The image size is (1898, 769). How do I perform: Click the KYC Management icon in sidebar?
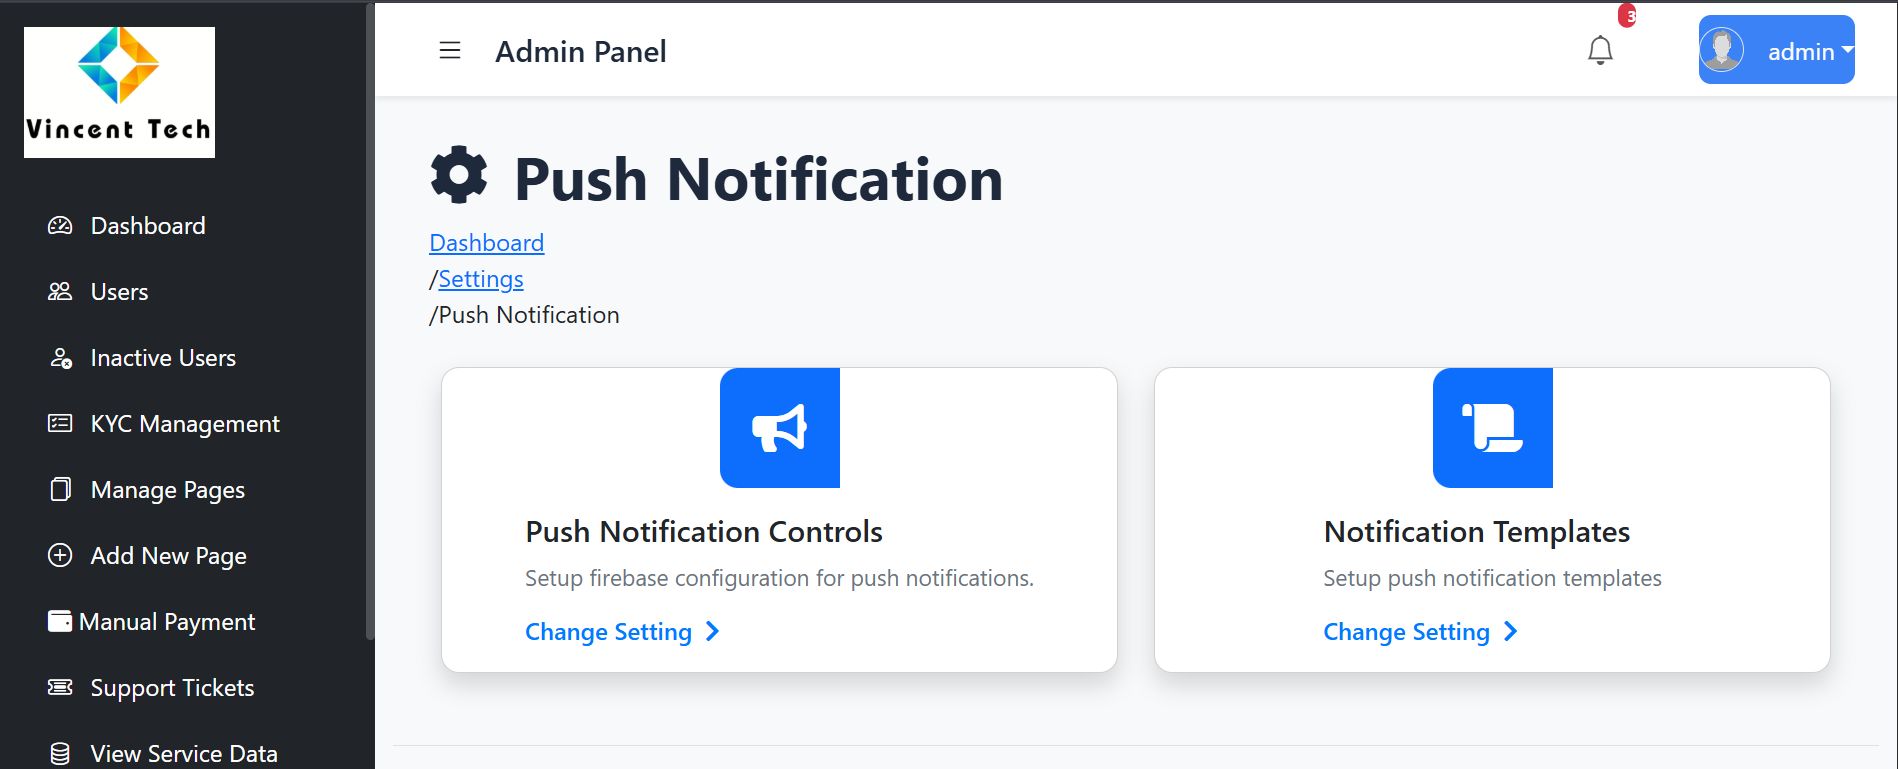60,424
